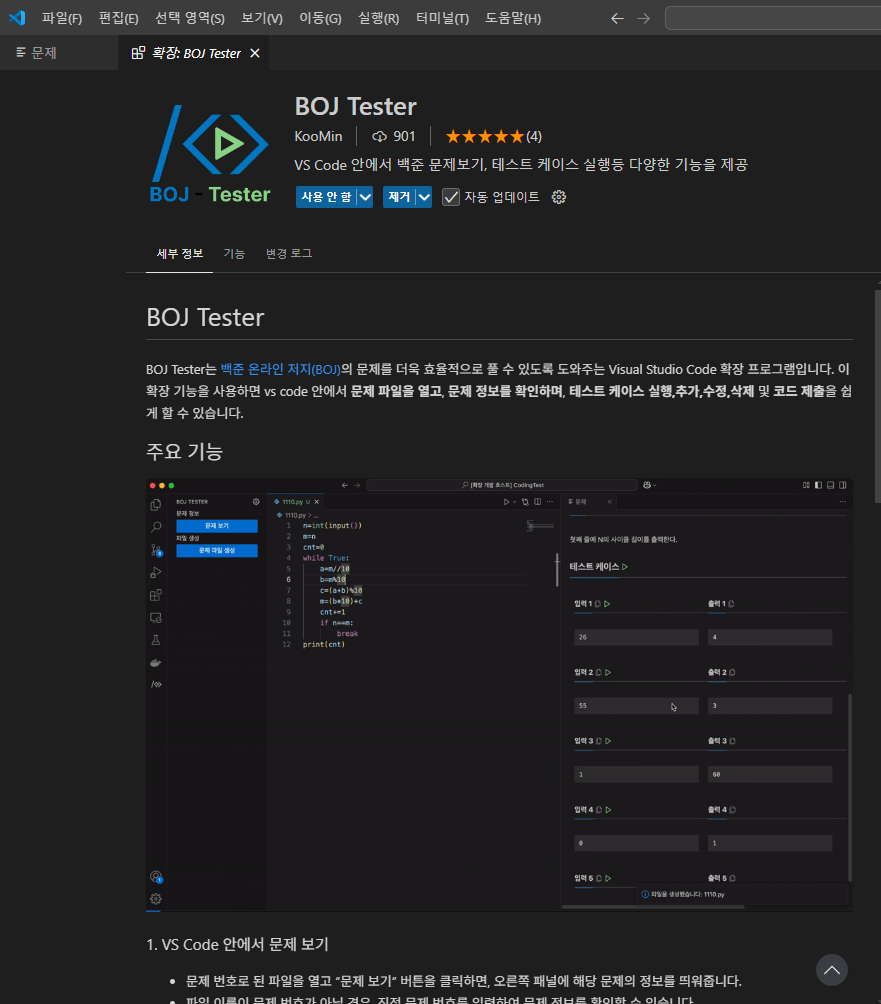Toggle the 자동 업데이트 checkbox
881x1004 pixels.
(x=451, y=197)
